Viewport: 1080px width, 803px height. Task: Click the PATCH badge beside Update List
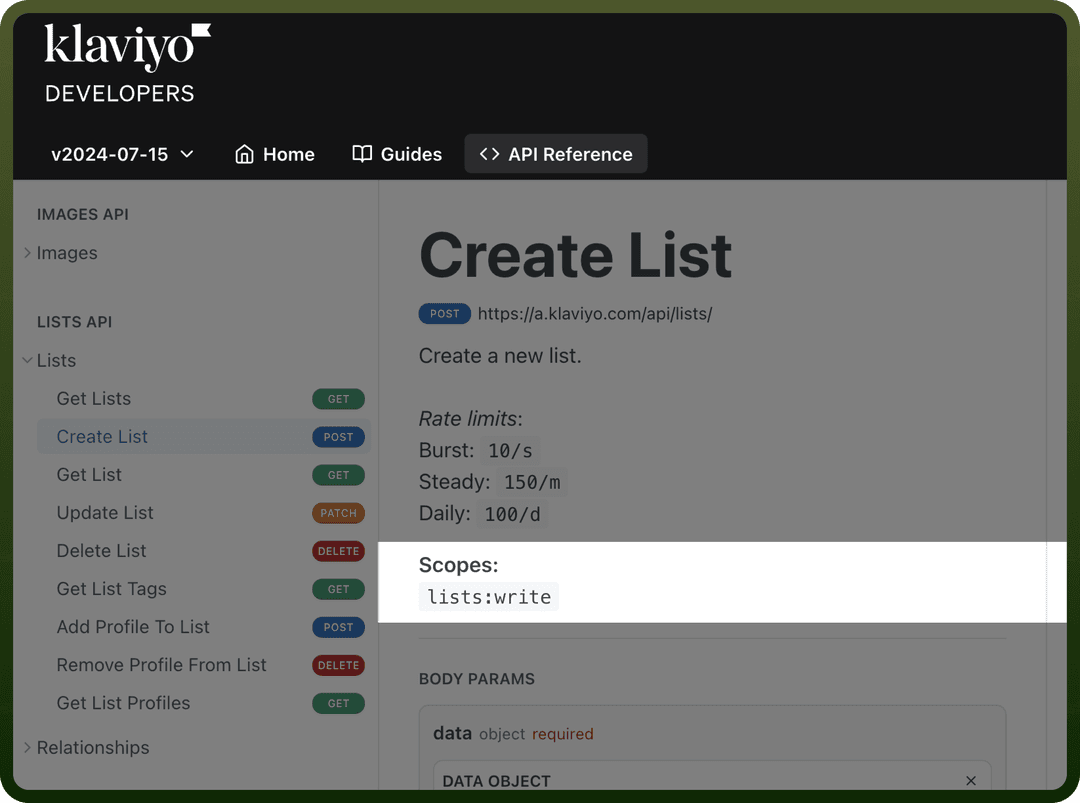pos(338,513)
